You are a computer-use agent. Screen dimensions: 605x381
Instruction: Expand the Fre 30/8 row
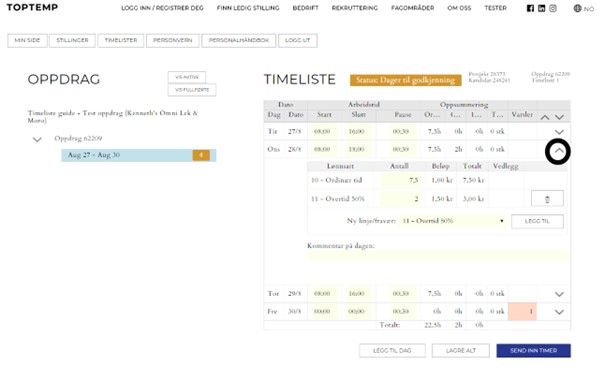[x=559, y=312]
